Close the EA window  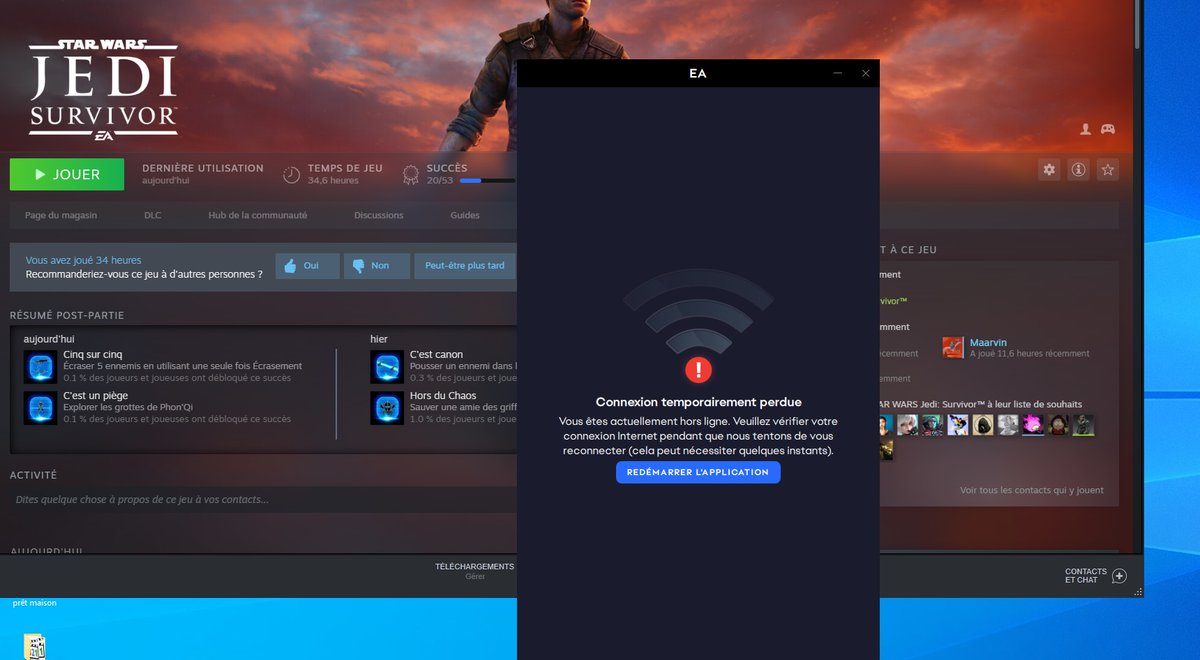click(865, 73)
